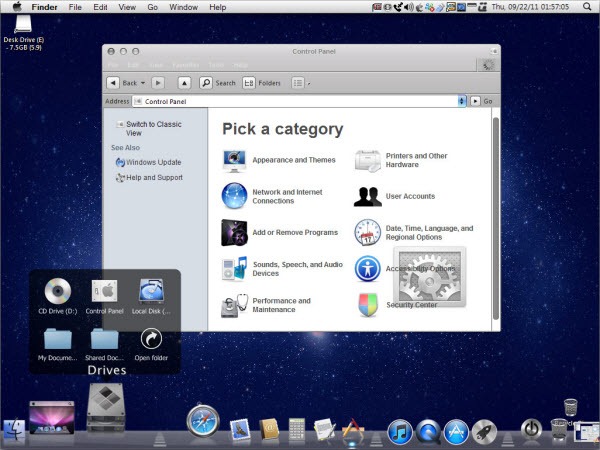This screenshot has height=450, width=600.
Task: Open iTunes music note in dock
Action: click(400, 432)
